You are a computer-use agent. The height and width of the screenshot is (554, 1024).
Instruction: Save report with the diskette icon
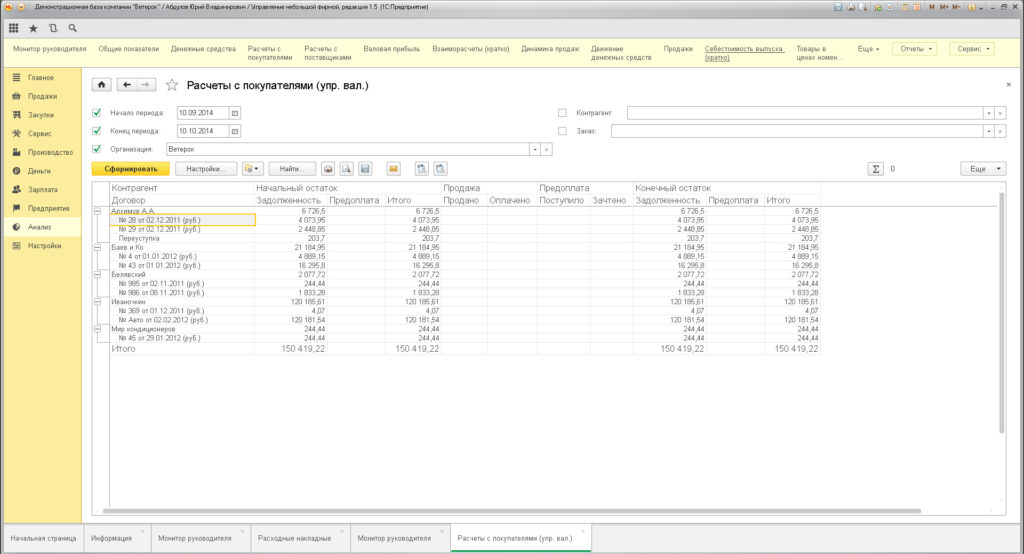tap(365, 169)
